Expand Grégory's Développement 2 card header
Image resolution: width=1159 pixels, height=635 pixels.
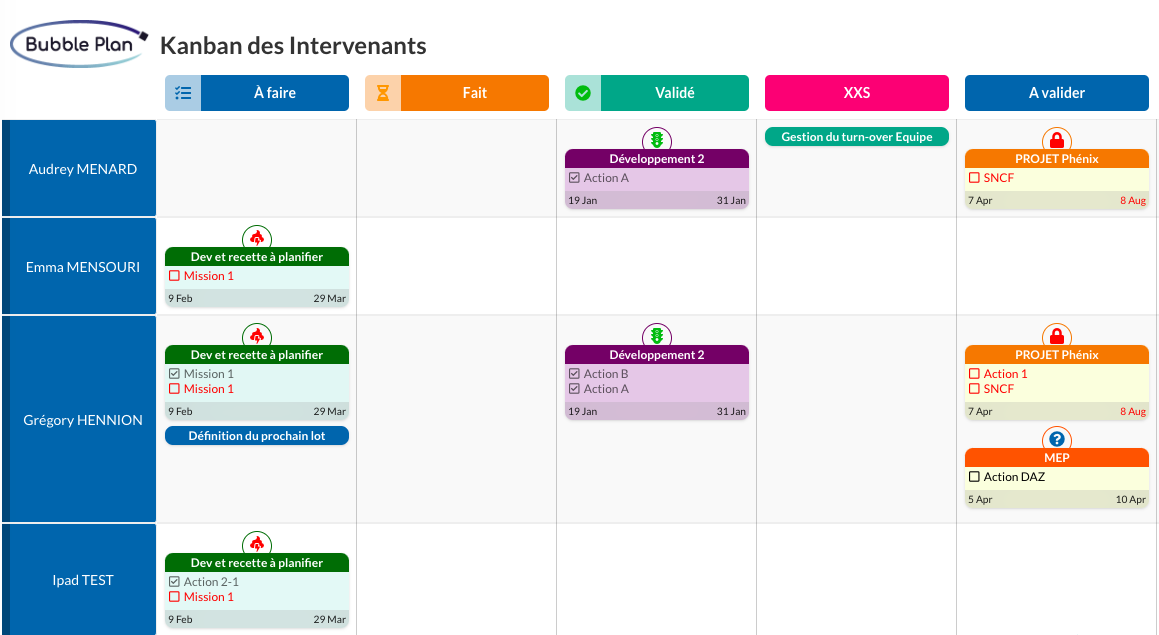[x=656, y=354]
